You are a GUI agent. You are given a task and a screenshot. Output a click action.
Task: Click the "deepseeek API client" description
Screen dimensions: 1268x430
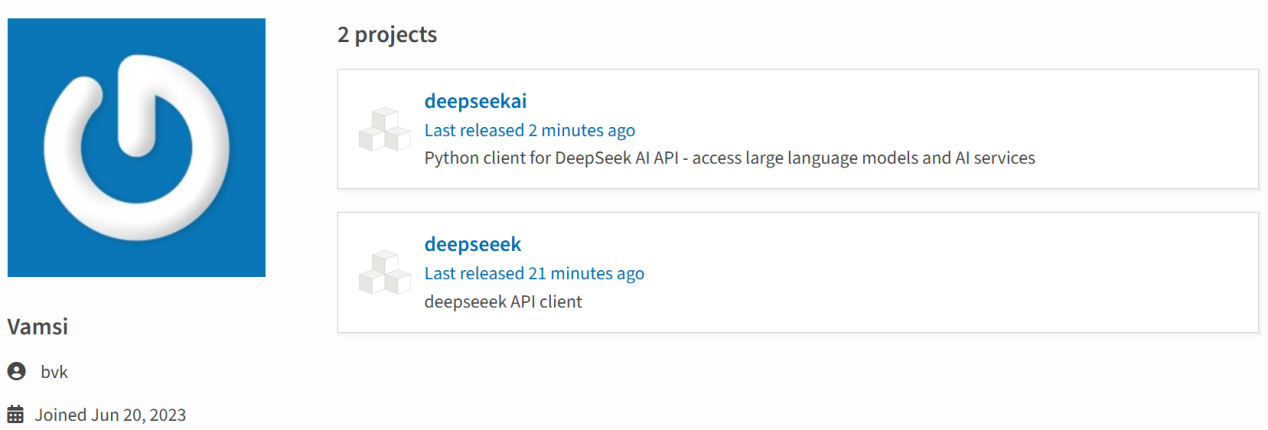coord(503,301)
